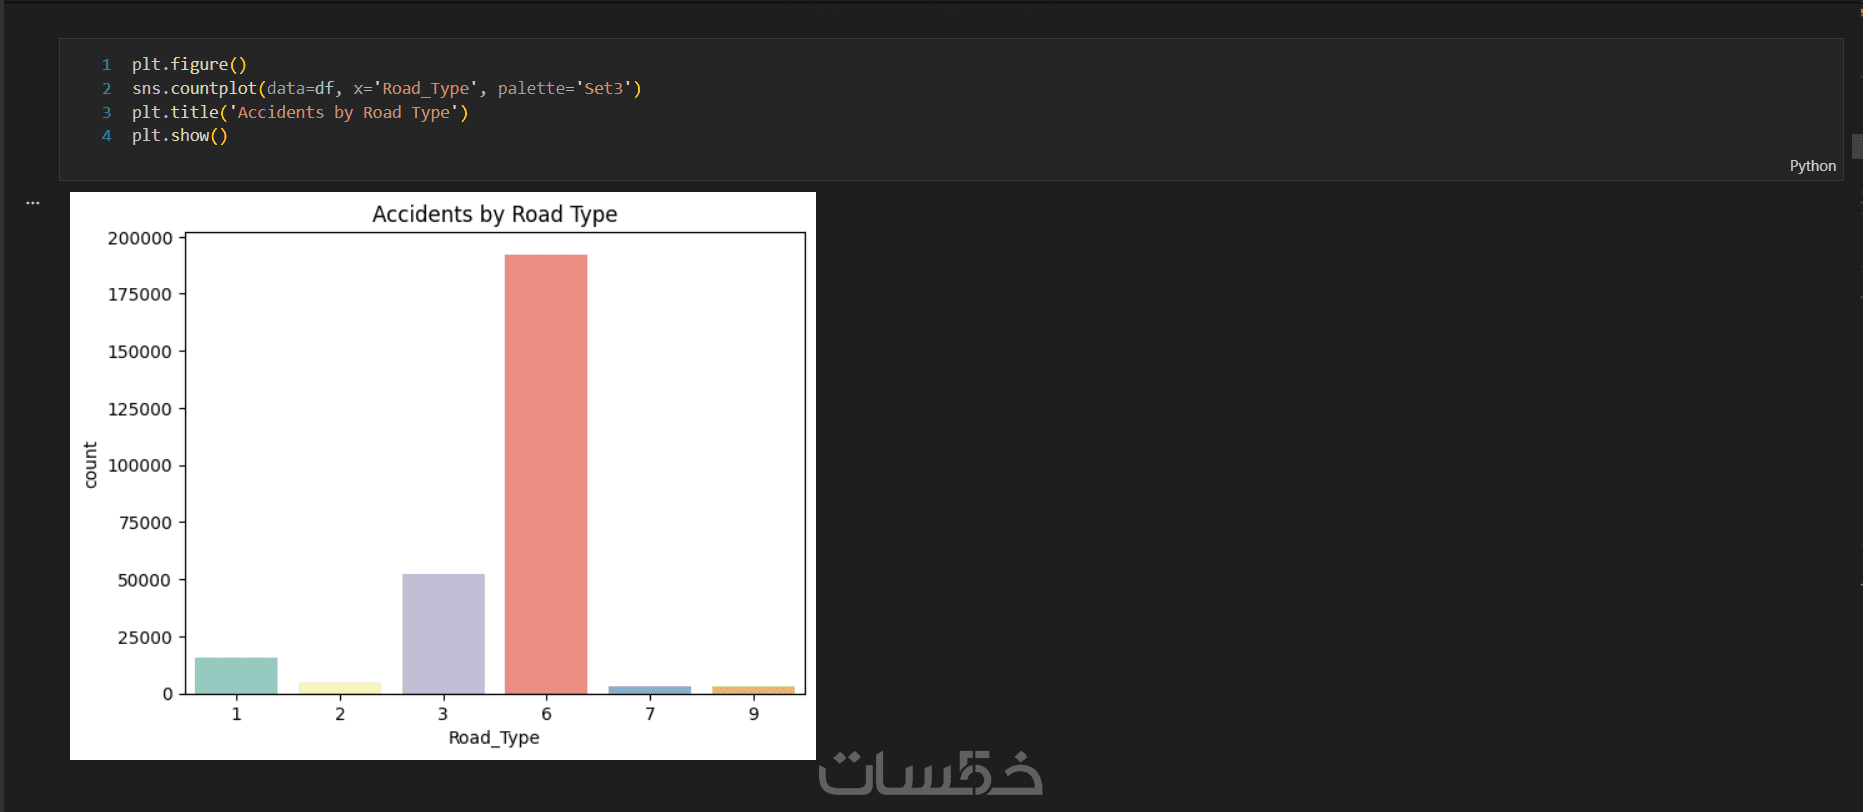This screenshot has height=812, width=1863.
Task: Click the chart title Accidents by Road Type
Action: coord(494,214)
